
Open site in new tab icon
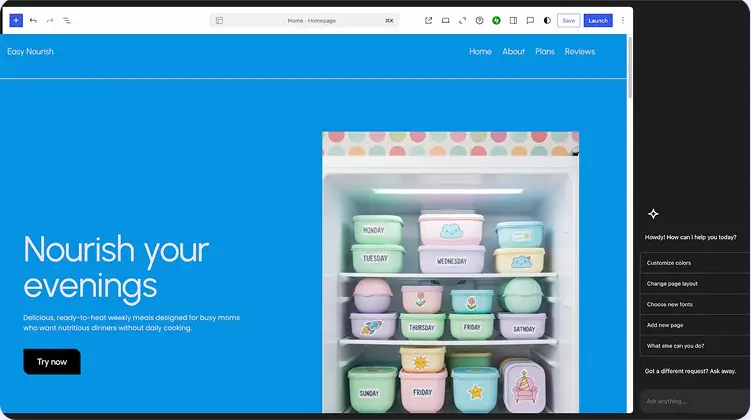pos(429,20)
